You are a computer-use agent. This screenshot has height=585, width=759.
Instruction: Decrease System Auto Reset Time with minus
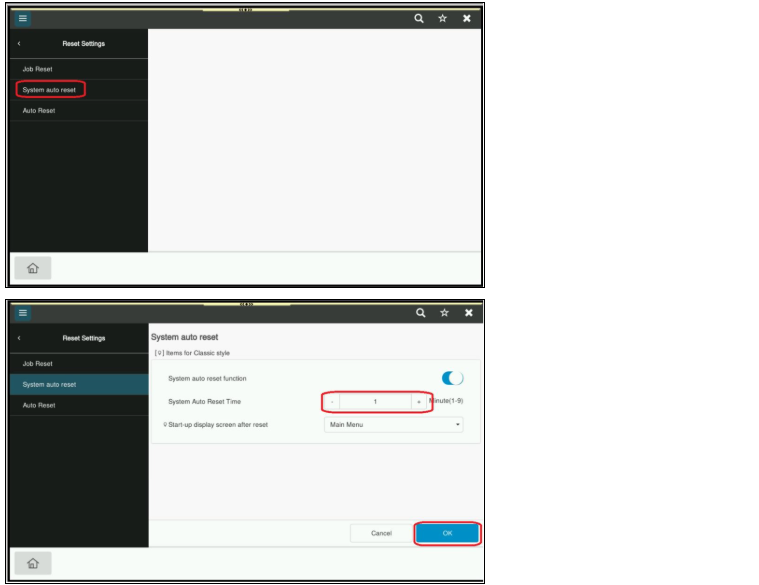(x=332, y=402)
